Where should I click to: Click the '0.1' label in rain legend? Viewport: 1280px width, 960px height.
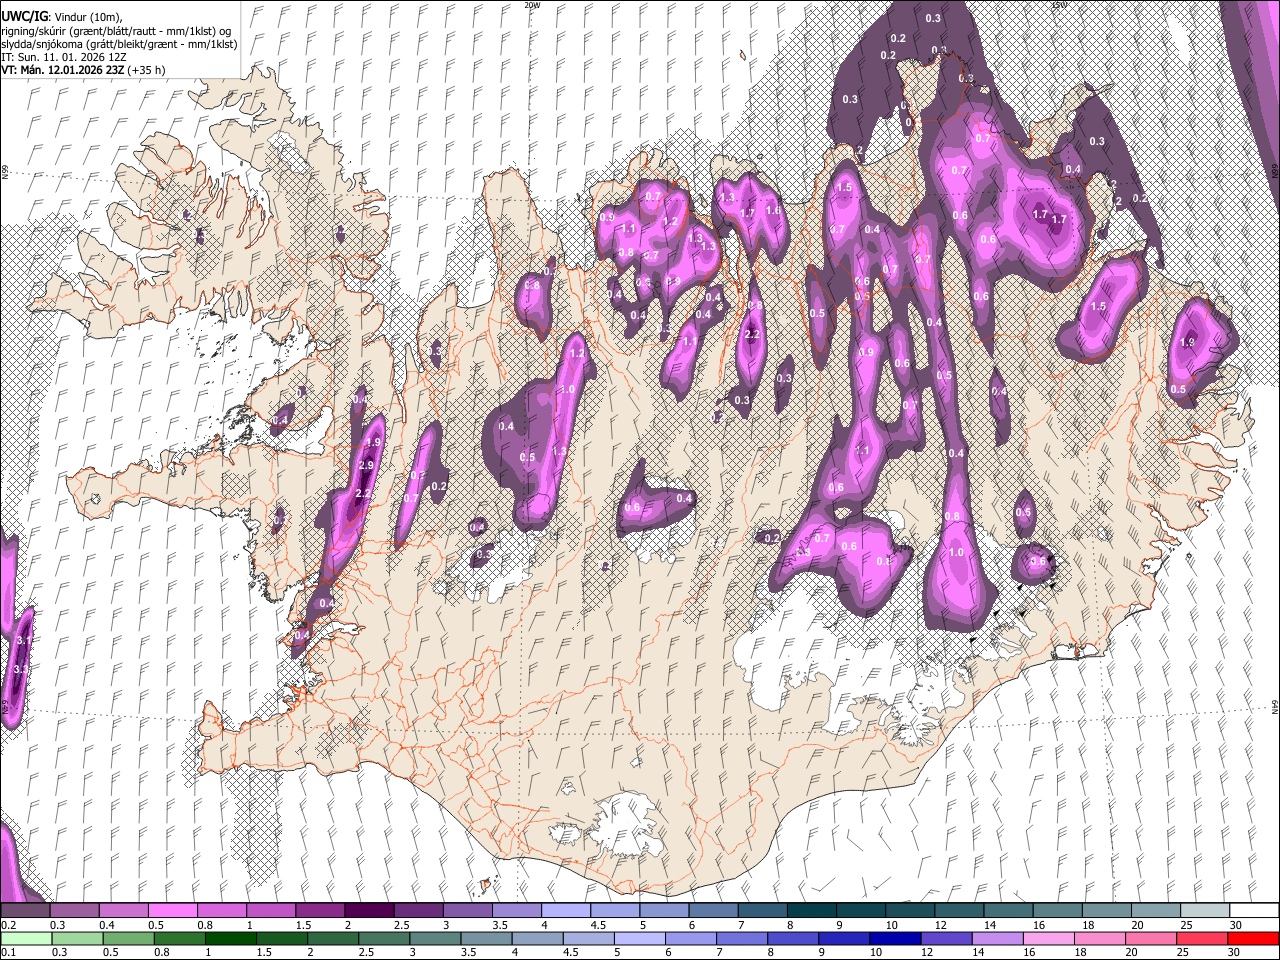click(8, 952)
